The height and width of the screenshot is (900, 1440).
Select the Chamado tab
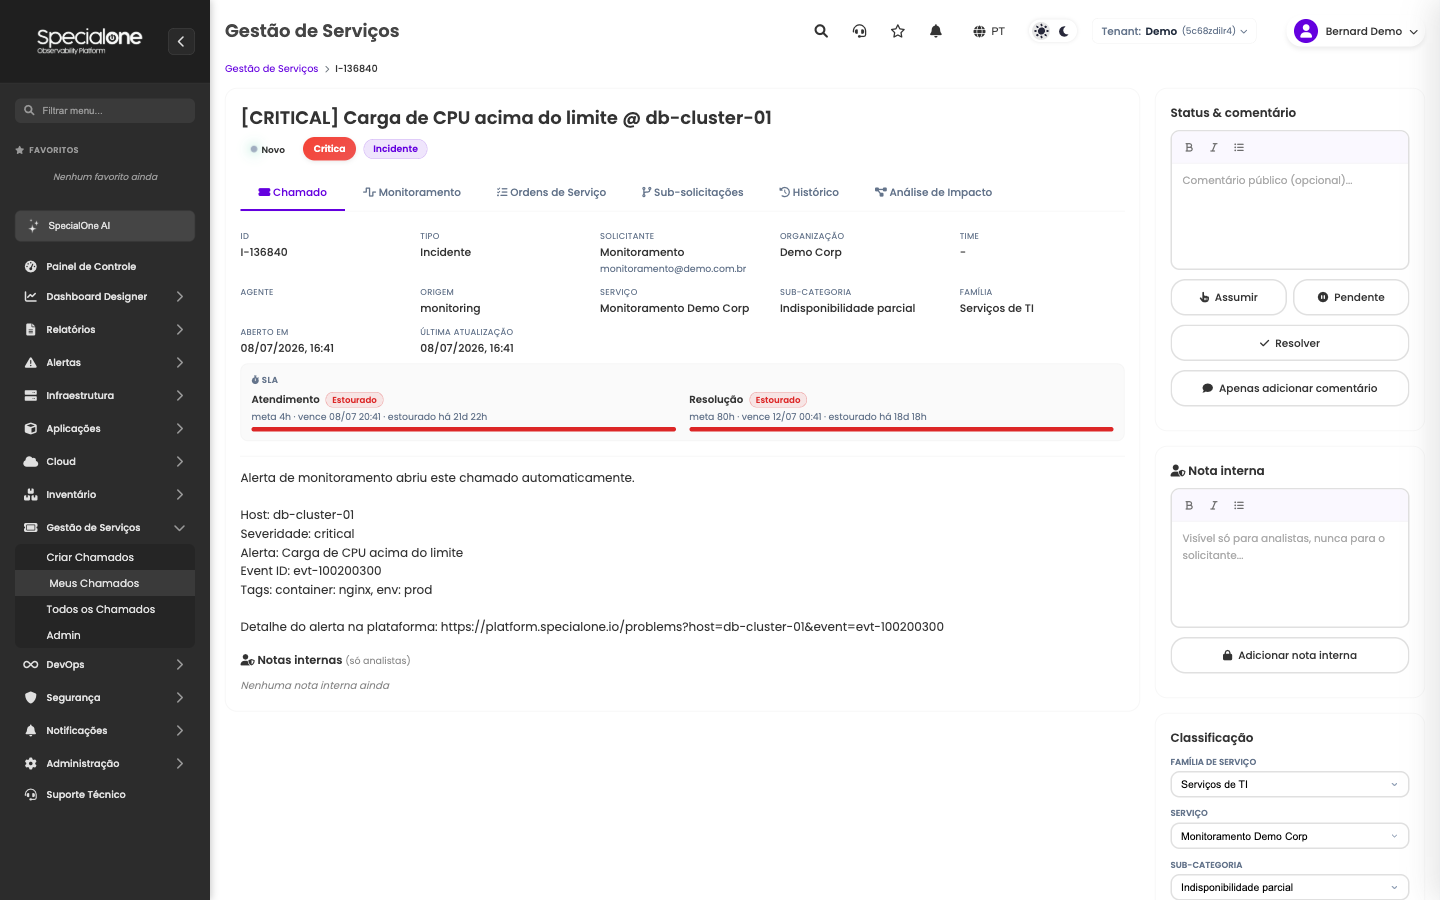click(292, 192)
